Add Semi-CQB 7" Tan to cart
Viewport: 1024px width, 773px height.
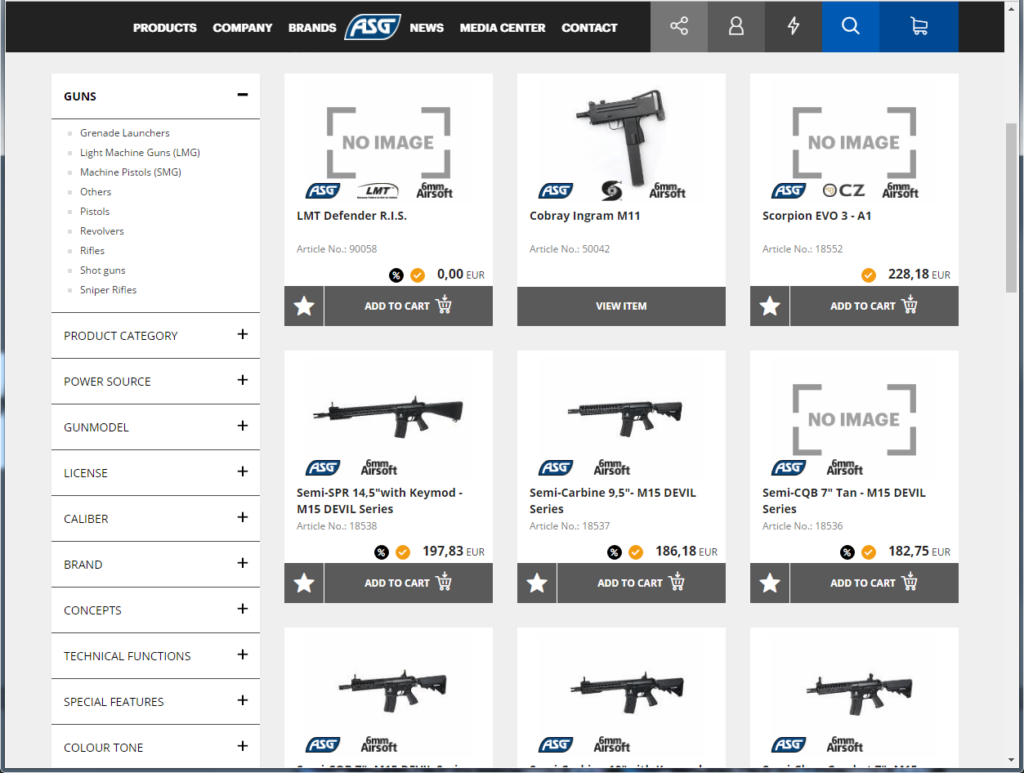[874, 582]
